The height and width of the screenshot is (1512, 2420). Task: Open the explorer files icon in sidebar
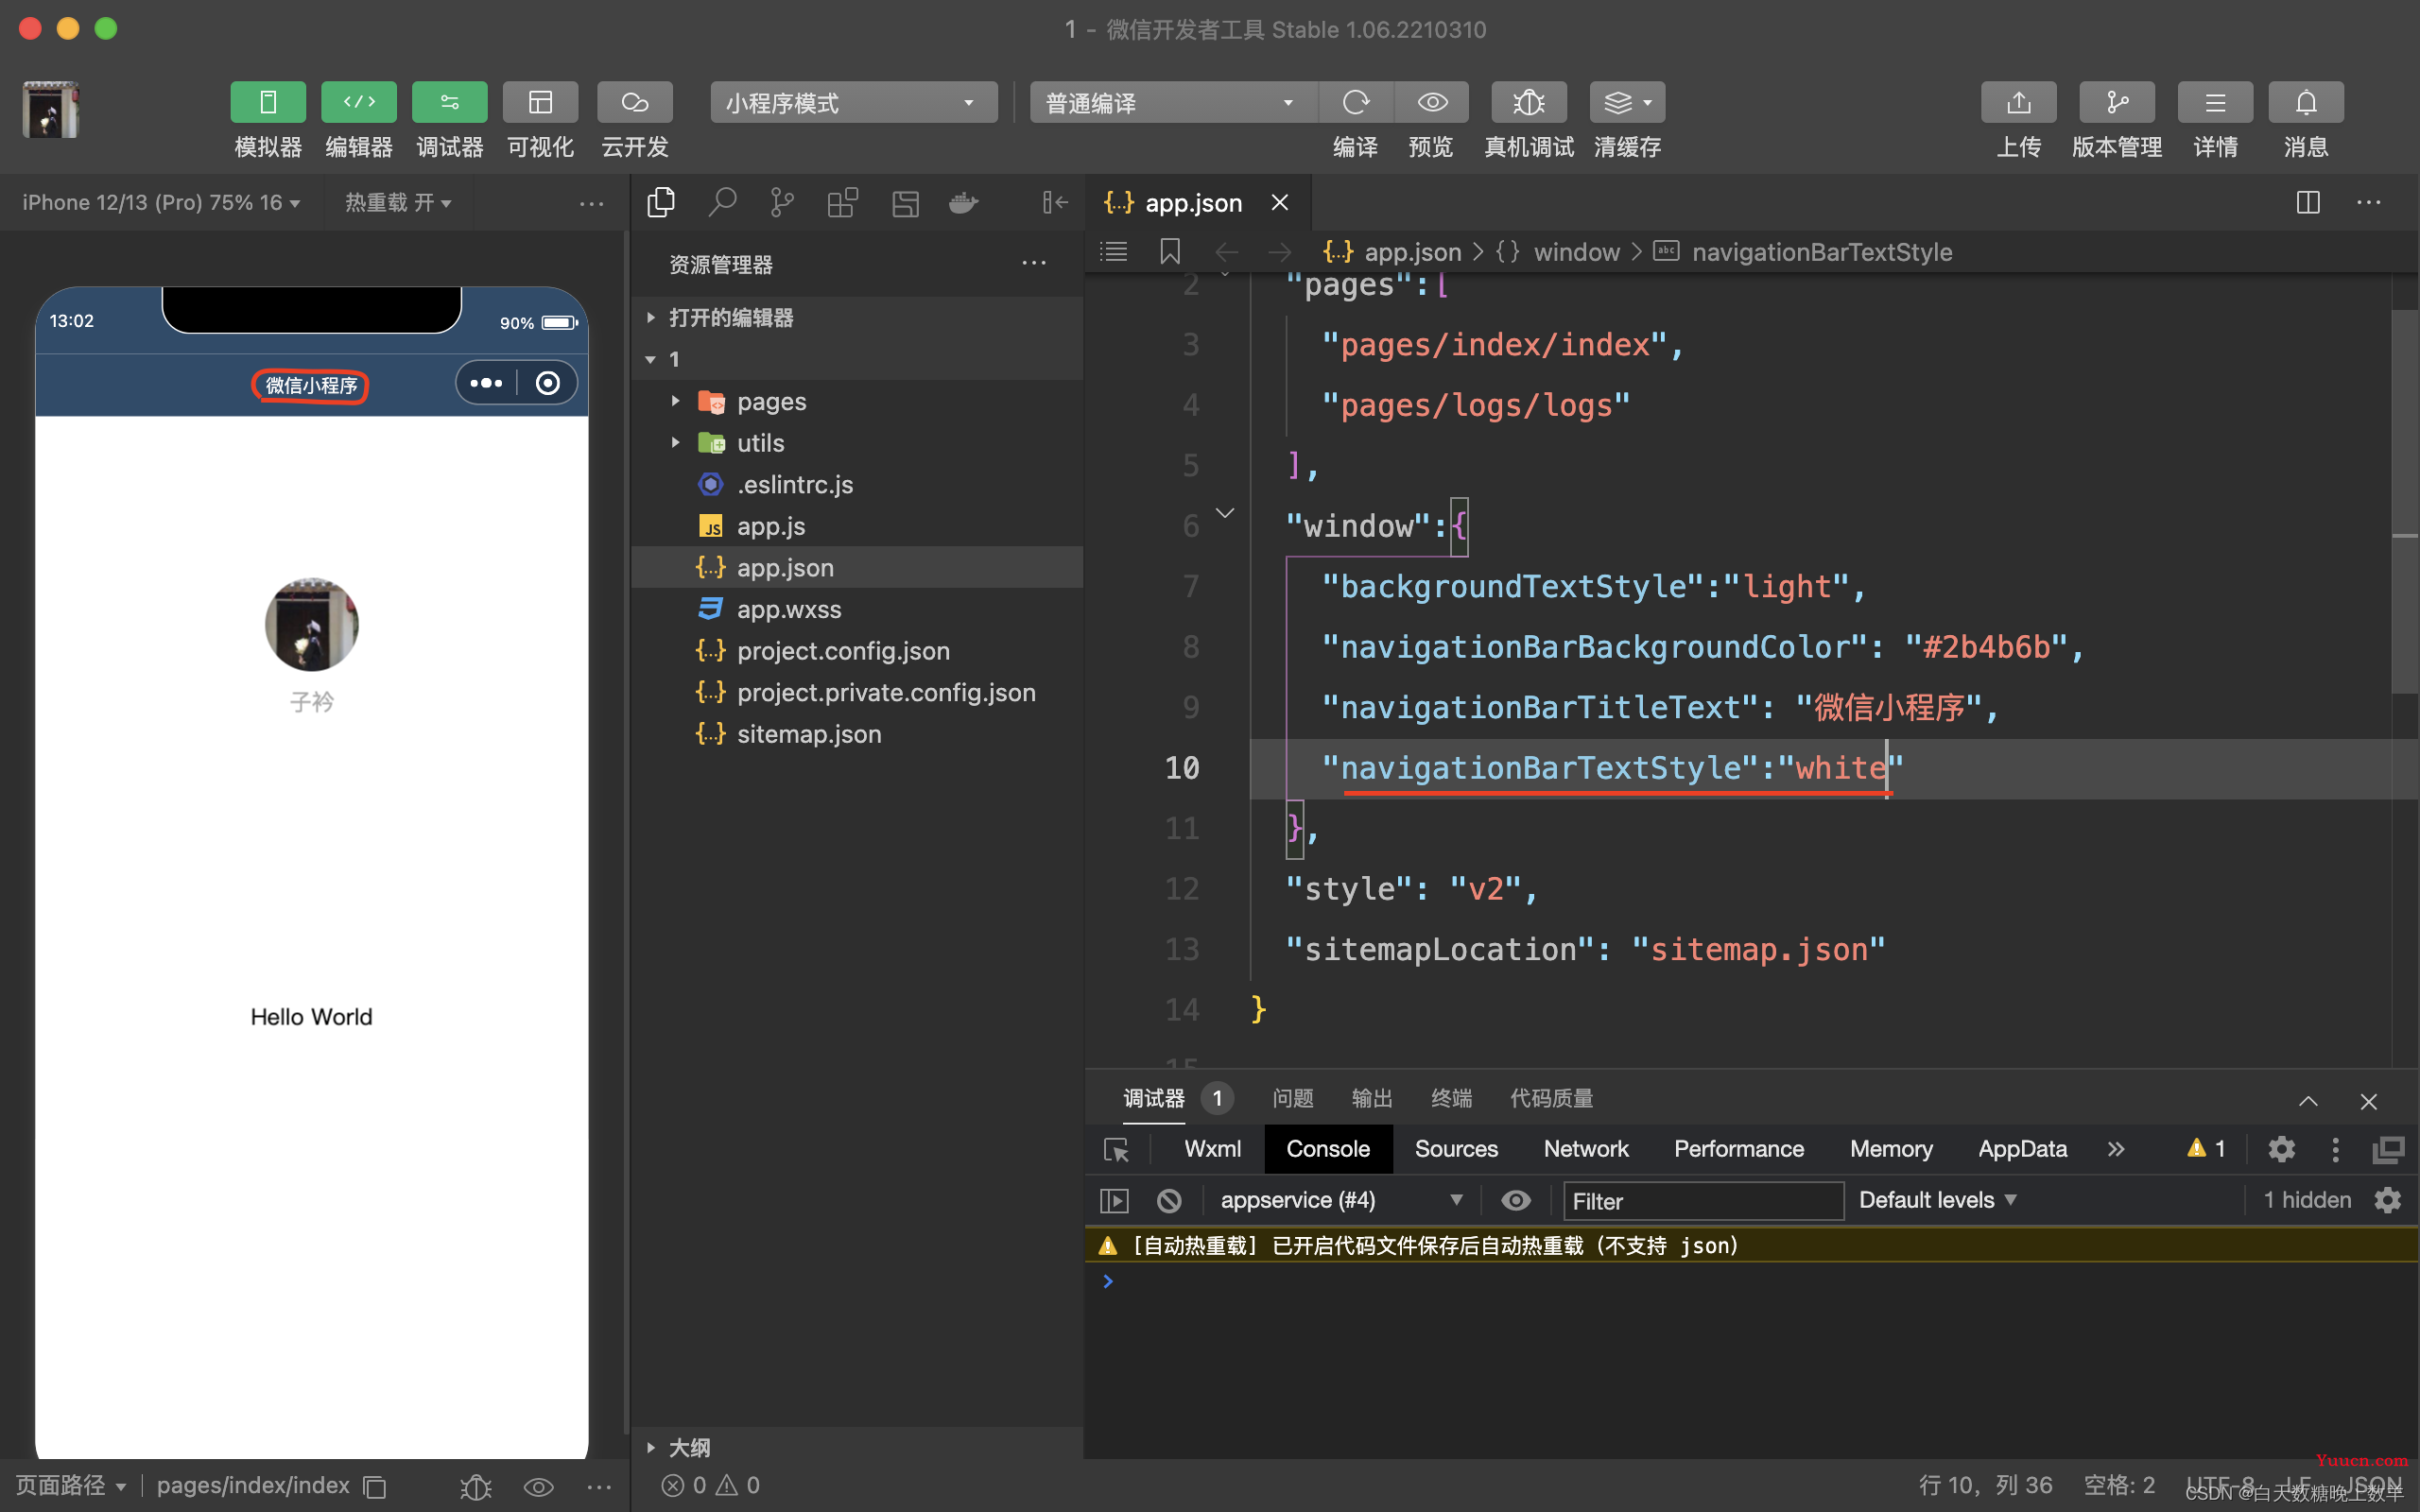(x=661, y=203)
